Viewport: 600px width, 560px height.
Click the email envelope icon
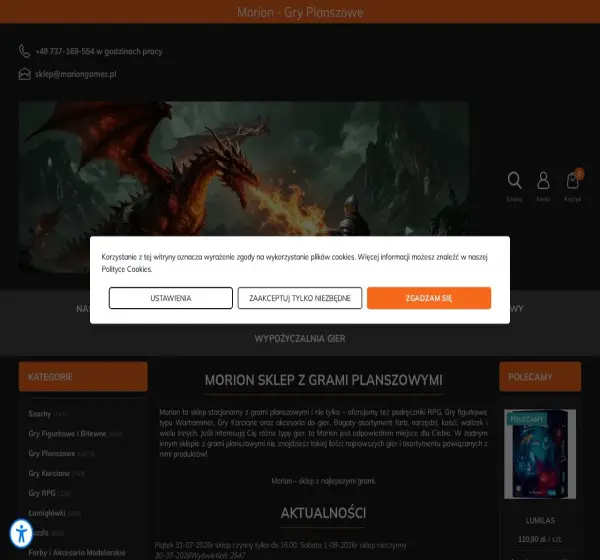coord(24,74)
